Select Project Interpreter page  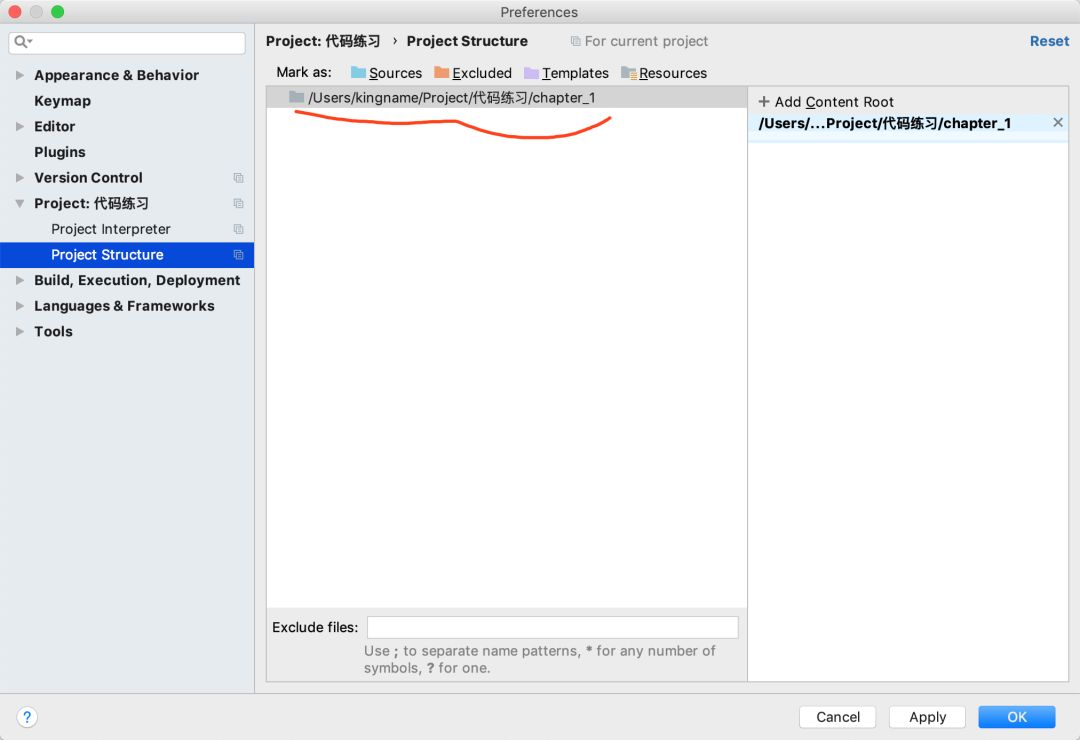pos(110,229)
